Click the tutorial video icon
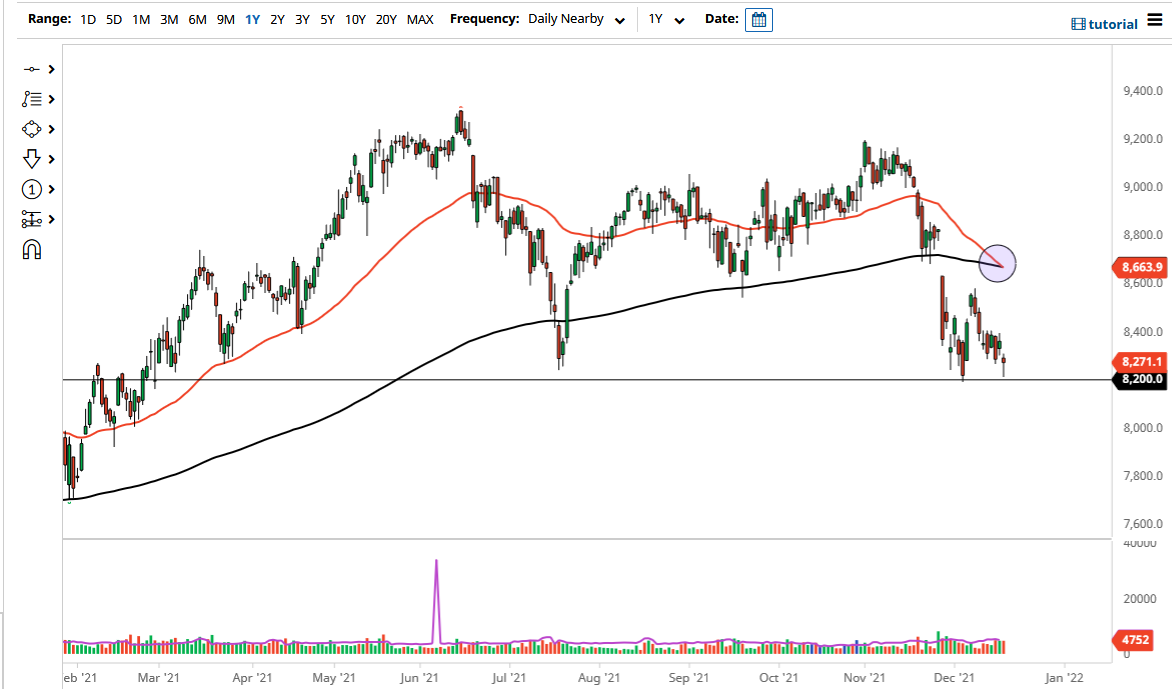 point(1078,24)
